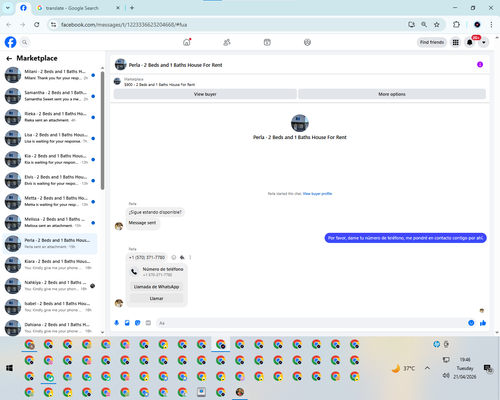The image size is (500, 400).
Task: Click the conversation list scrollbar
Action: tap(102, 130)
